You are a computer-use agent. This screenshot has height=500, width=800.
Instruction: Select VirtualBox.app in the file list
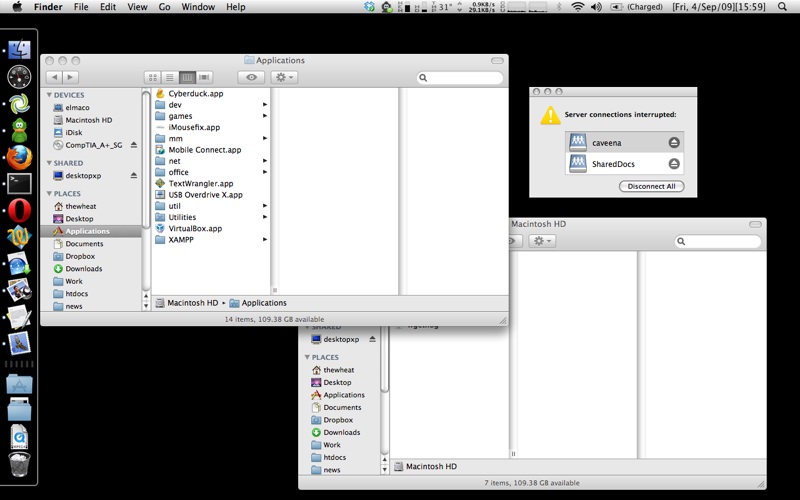click(195, 228)
